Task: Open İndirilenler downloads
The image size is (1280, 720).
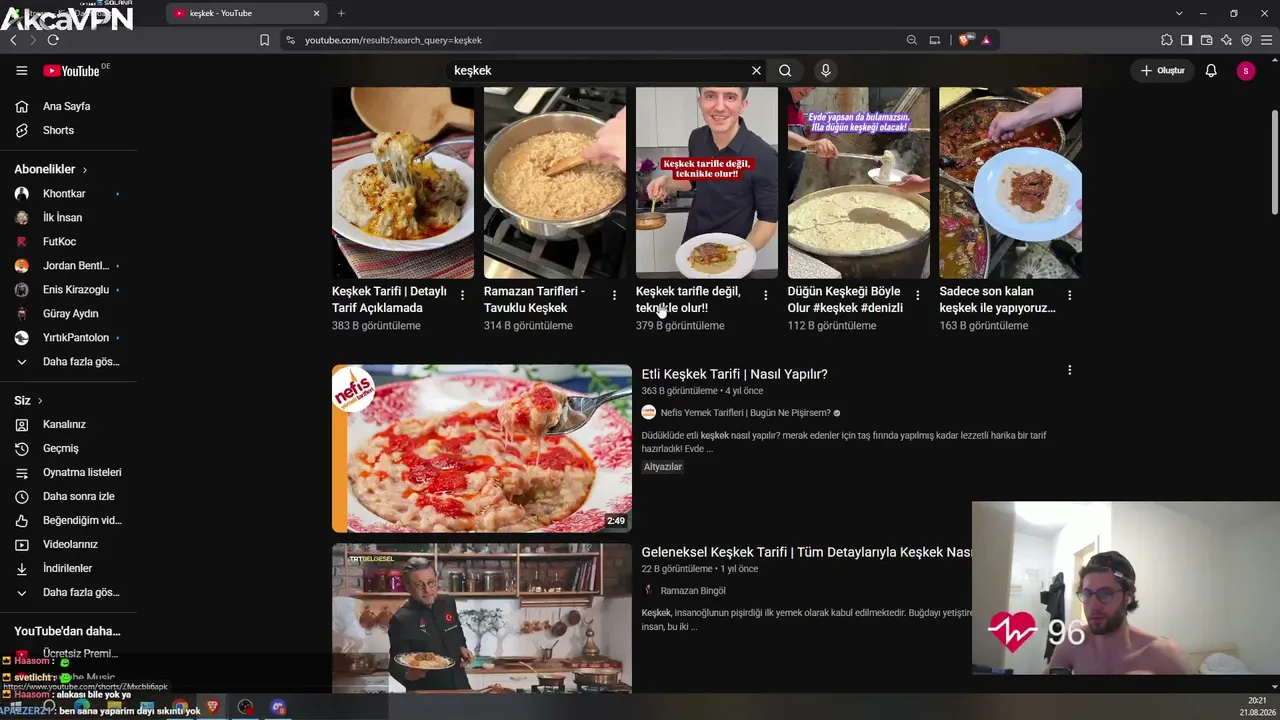Action: point(69,568)
